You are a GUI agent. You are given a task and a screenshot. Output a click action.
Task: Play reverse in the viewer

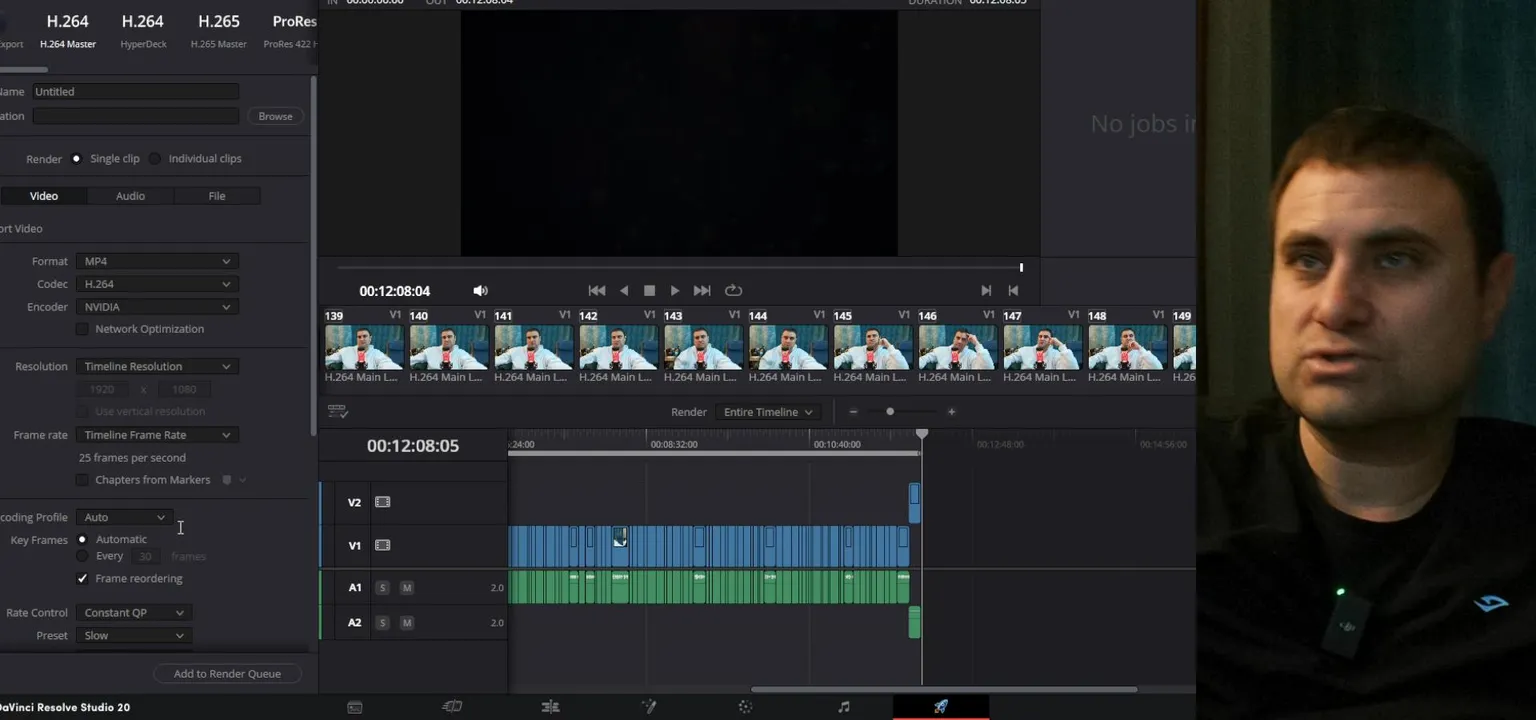coord(624,291)
